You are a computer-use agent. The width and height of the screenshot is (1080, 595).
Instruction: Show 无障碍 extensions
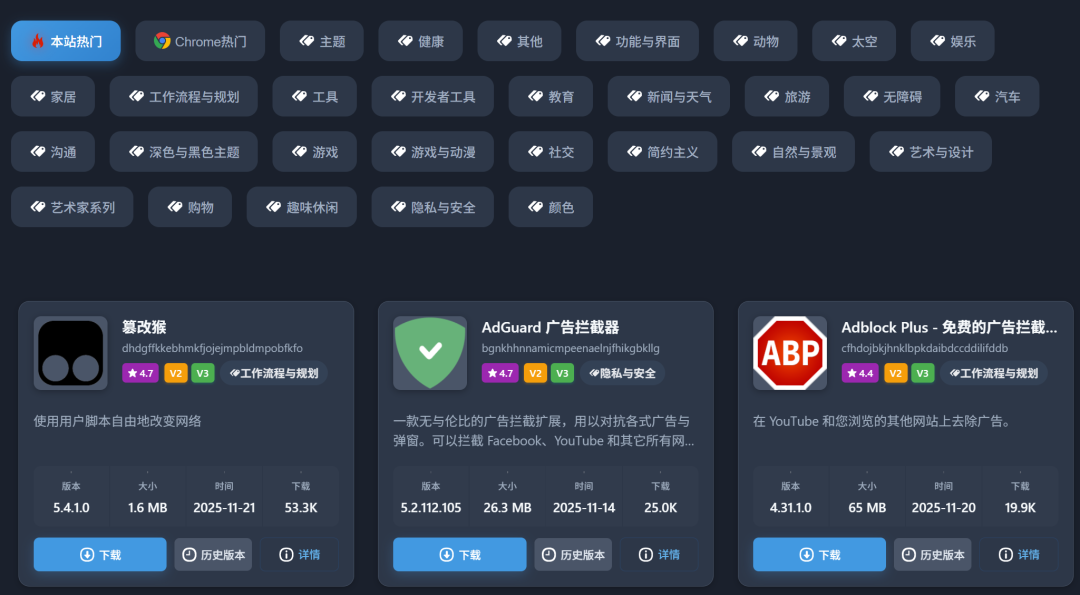(892, 96)
